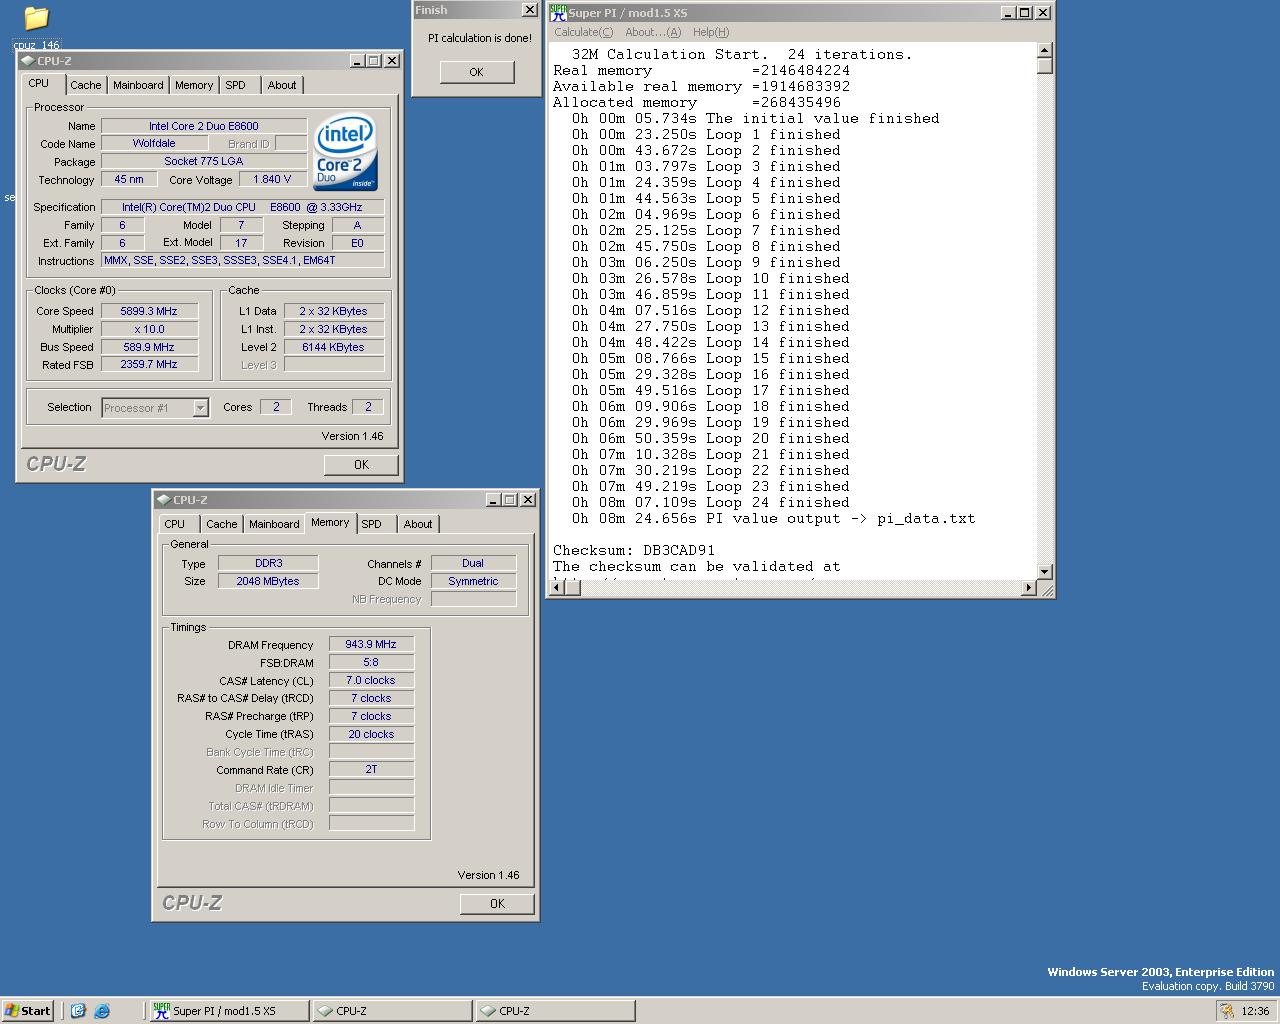Open About menu in Super PI
The image size is (1280, 1024).
pyautogui.click(x=653, y=32)
